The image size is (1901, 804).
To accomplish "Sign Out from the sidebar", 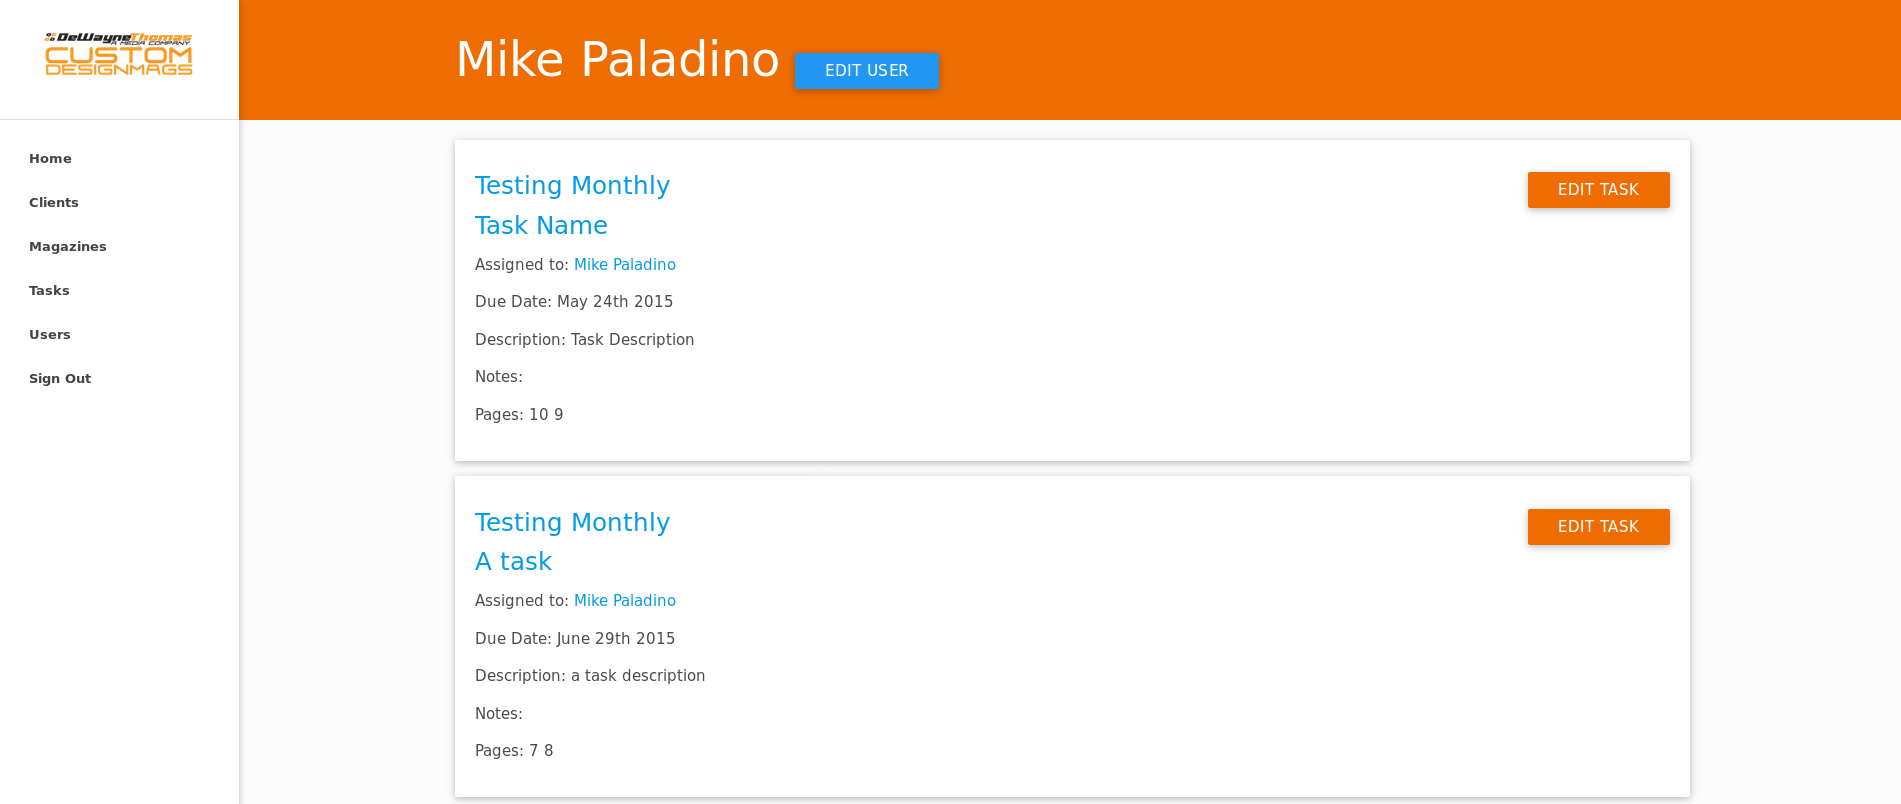I will click(60, 379).
